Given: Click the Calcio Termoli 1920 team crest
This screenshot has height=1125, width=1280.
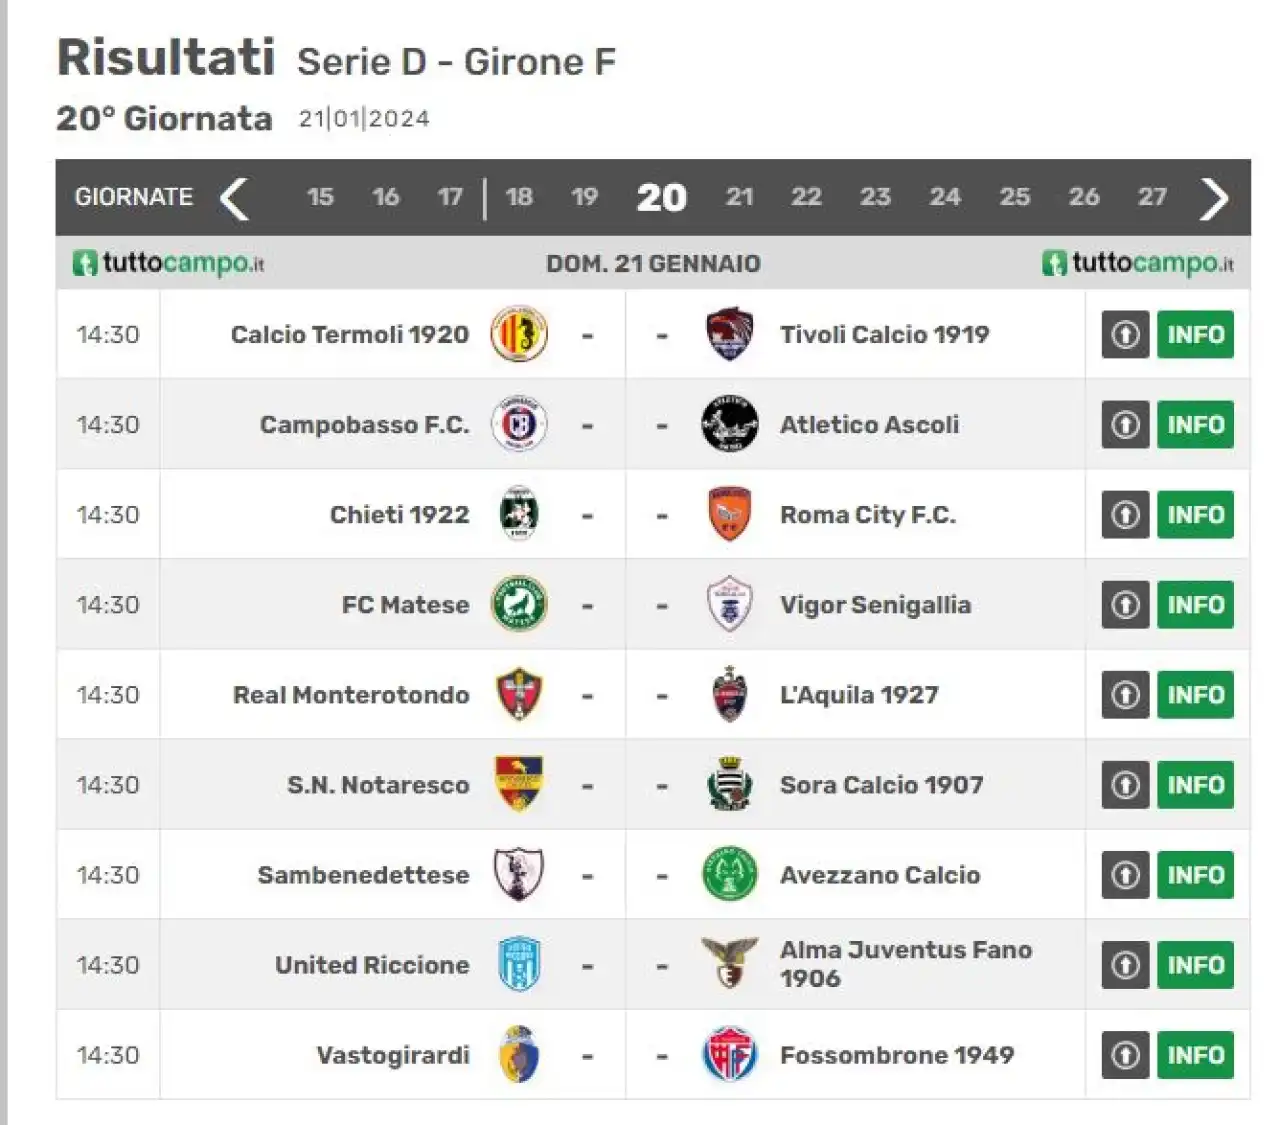Looking at the screenshot, I should tap(519, 334).
